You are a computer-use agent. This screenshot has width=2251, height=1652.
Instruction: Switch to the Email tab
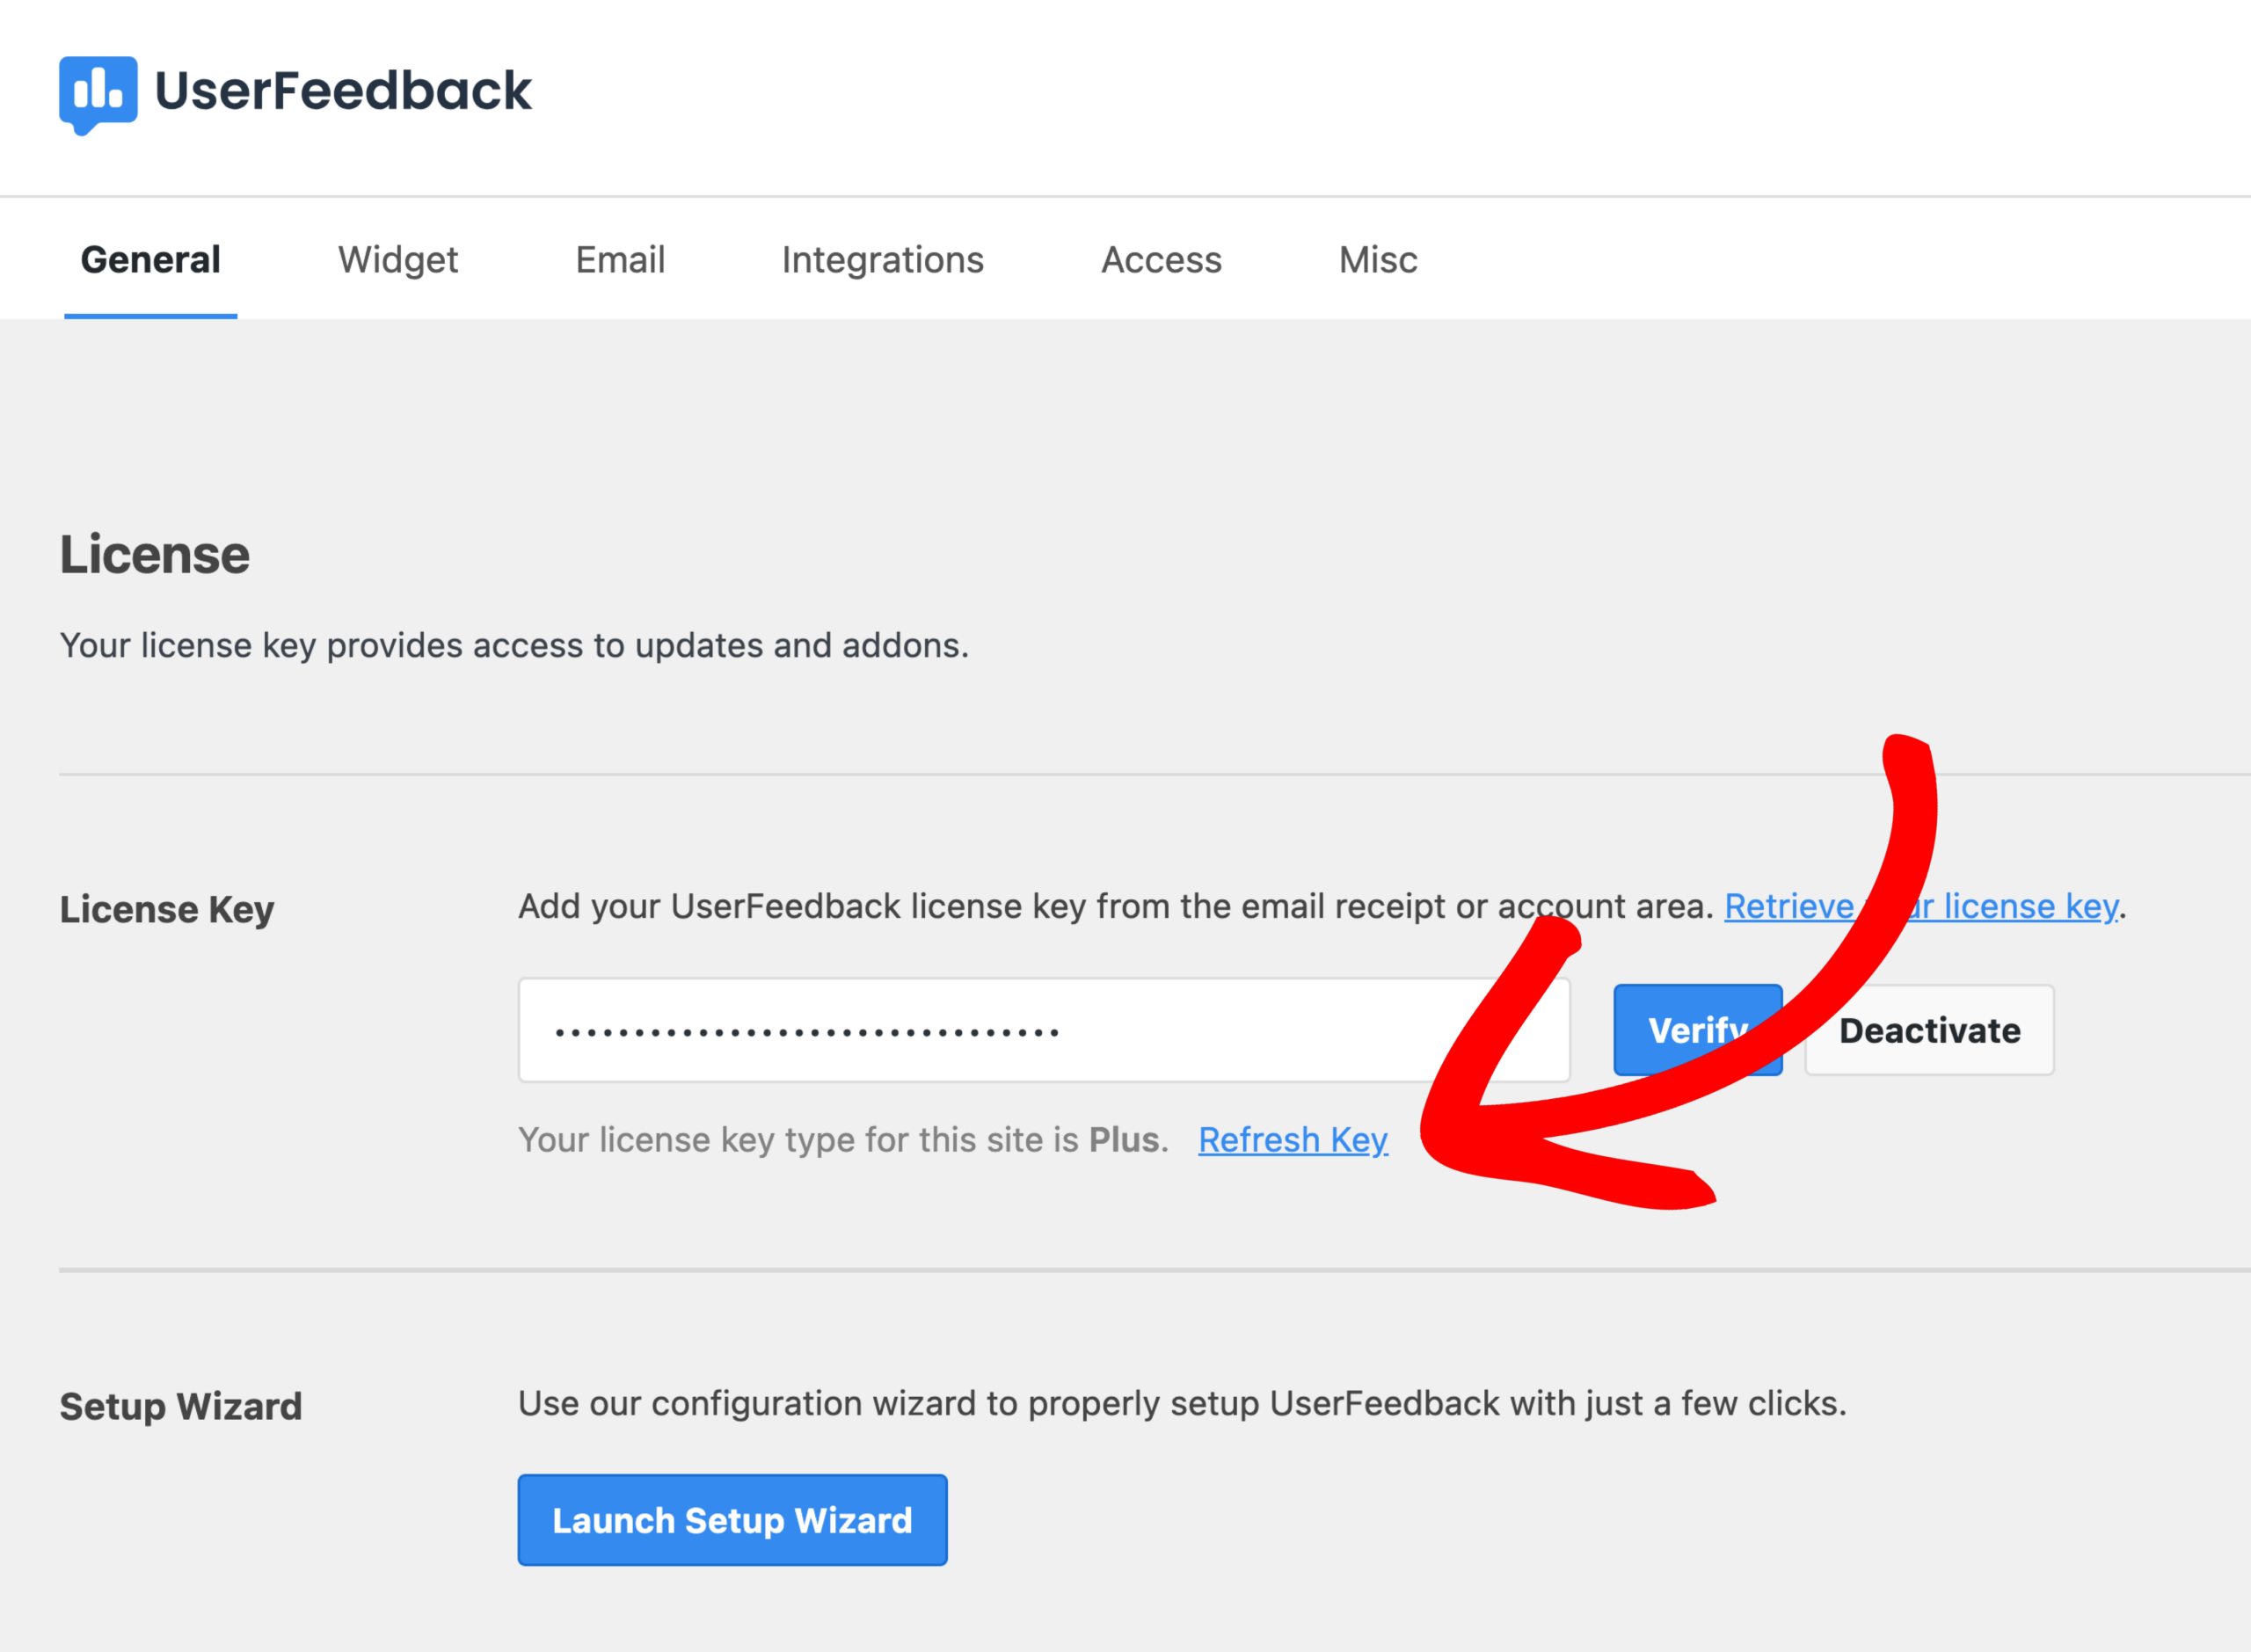point(620,260)
